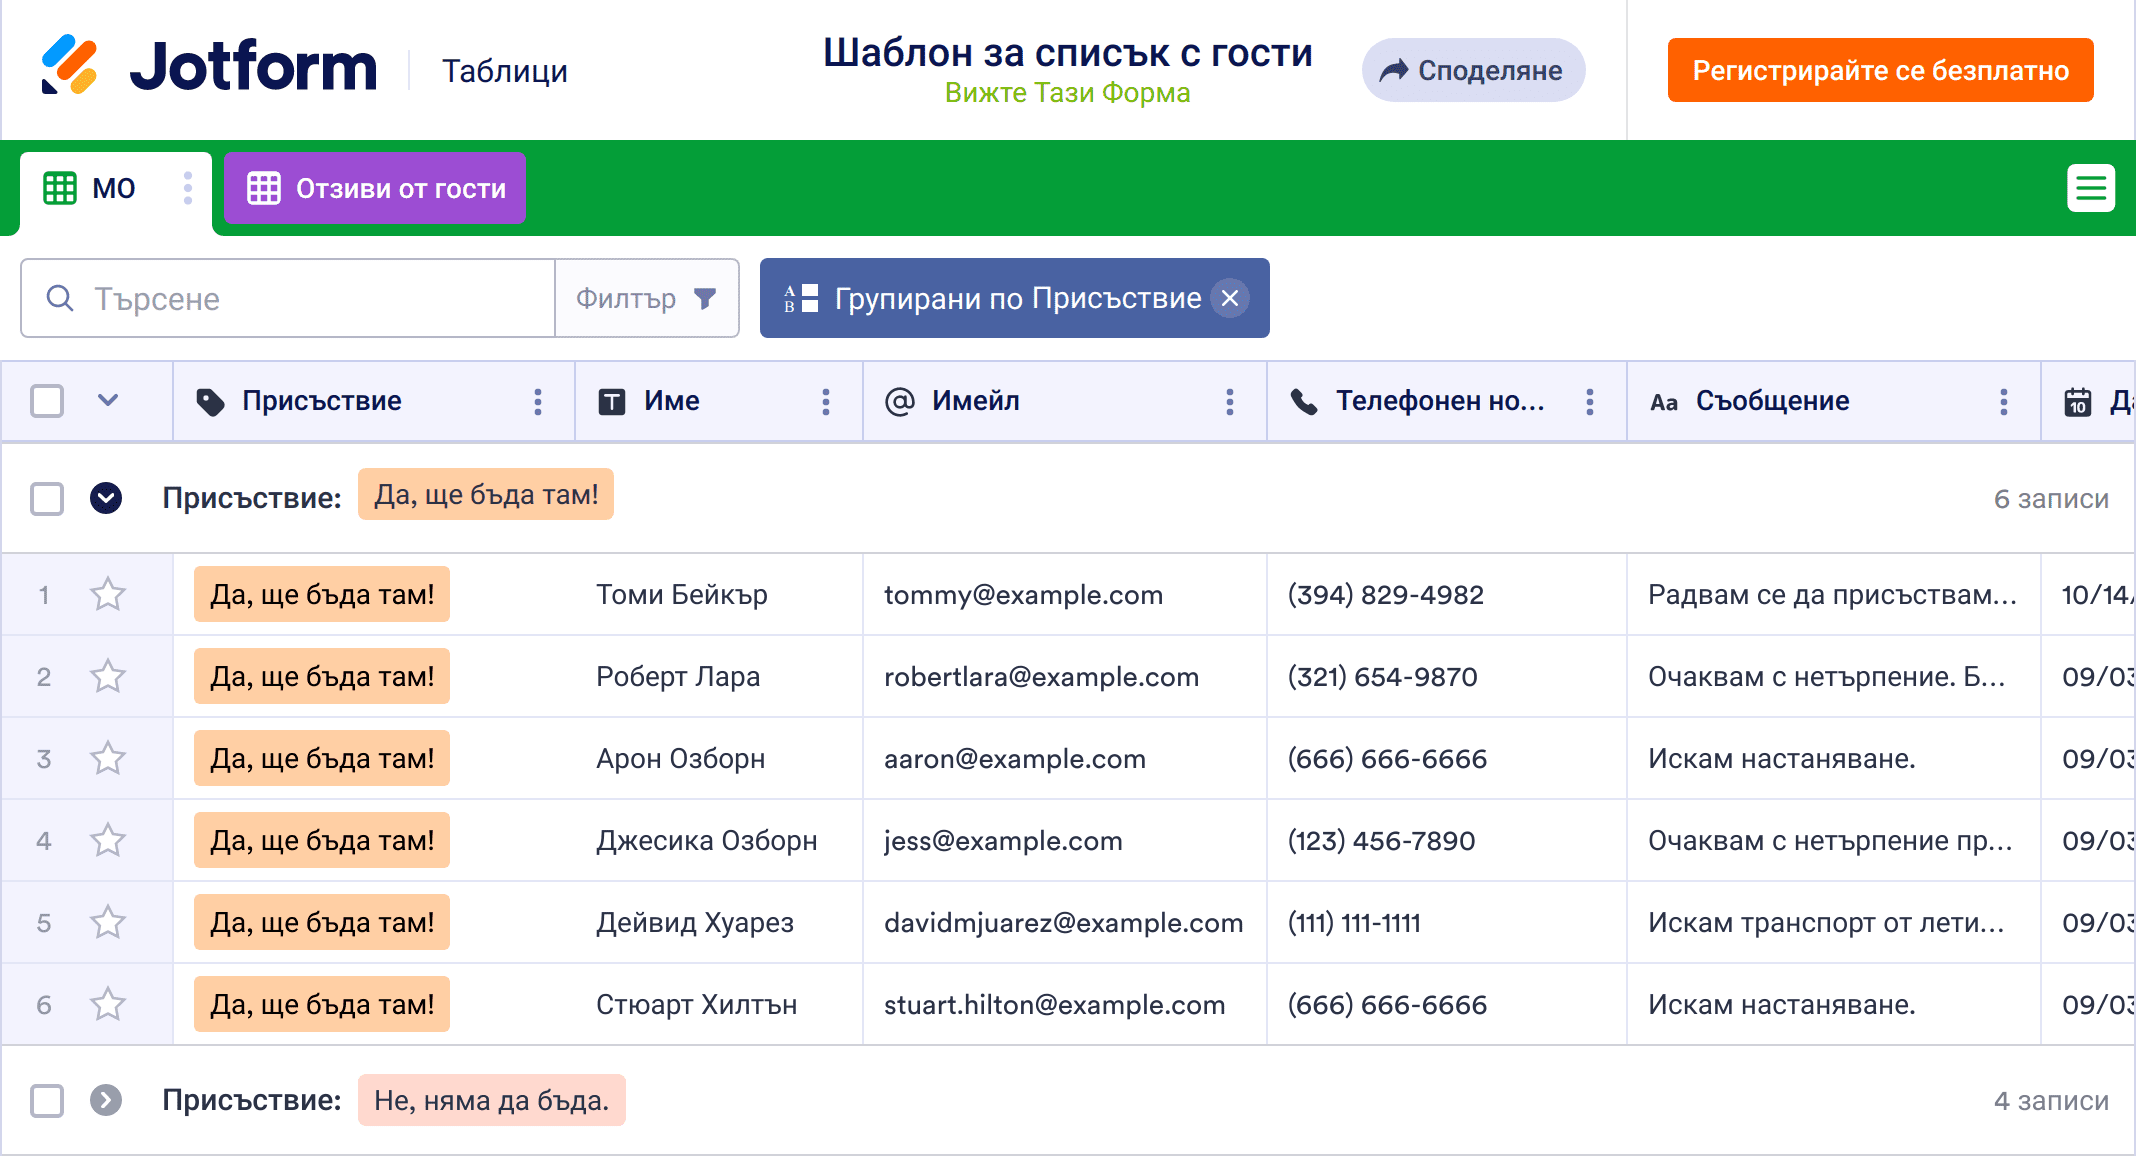Switch to the Отзиви от гости tab
Screen dimensions: 2136x1156
[375, 188]
